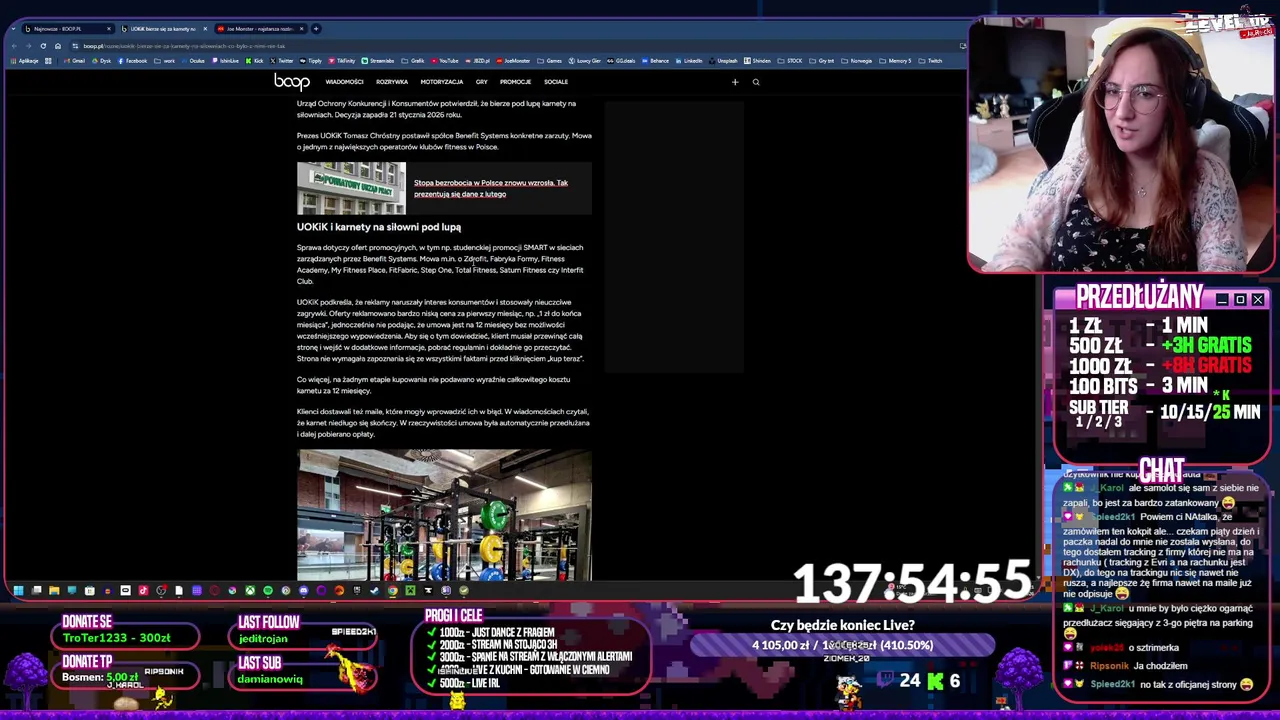Open Aplikacje bookmarks shortcut
Image resolution: width=1280 pixels, height=720 pixels.
[25, 61]
